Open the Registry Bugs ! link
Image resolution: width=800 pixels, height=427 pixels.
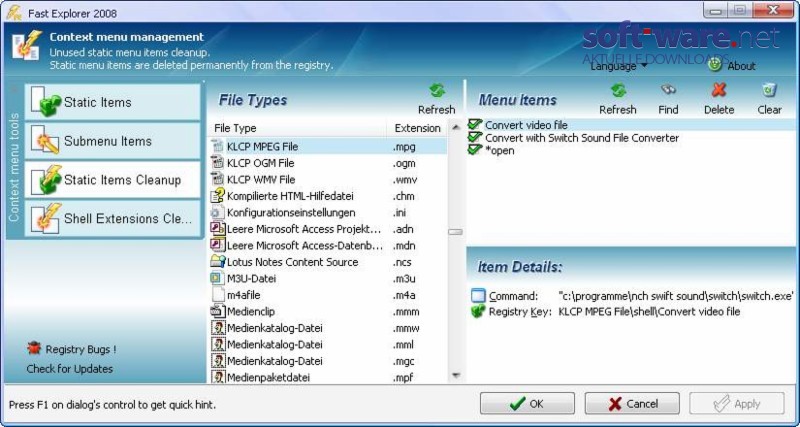[81, 349]
